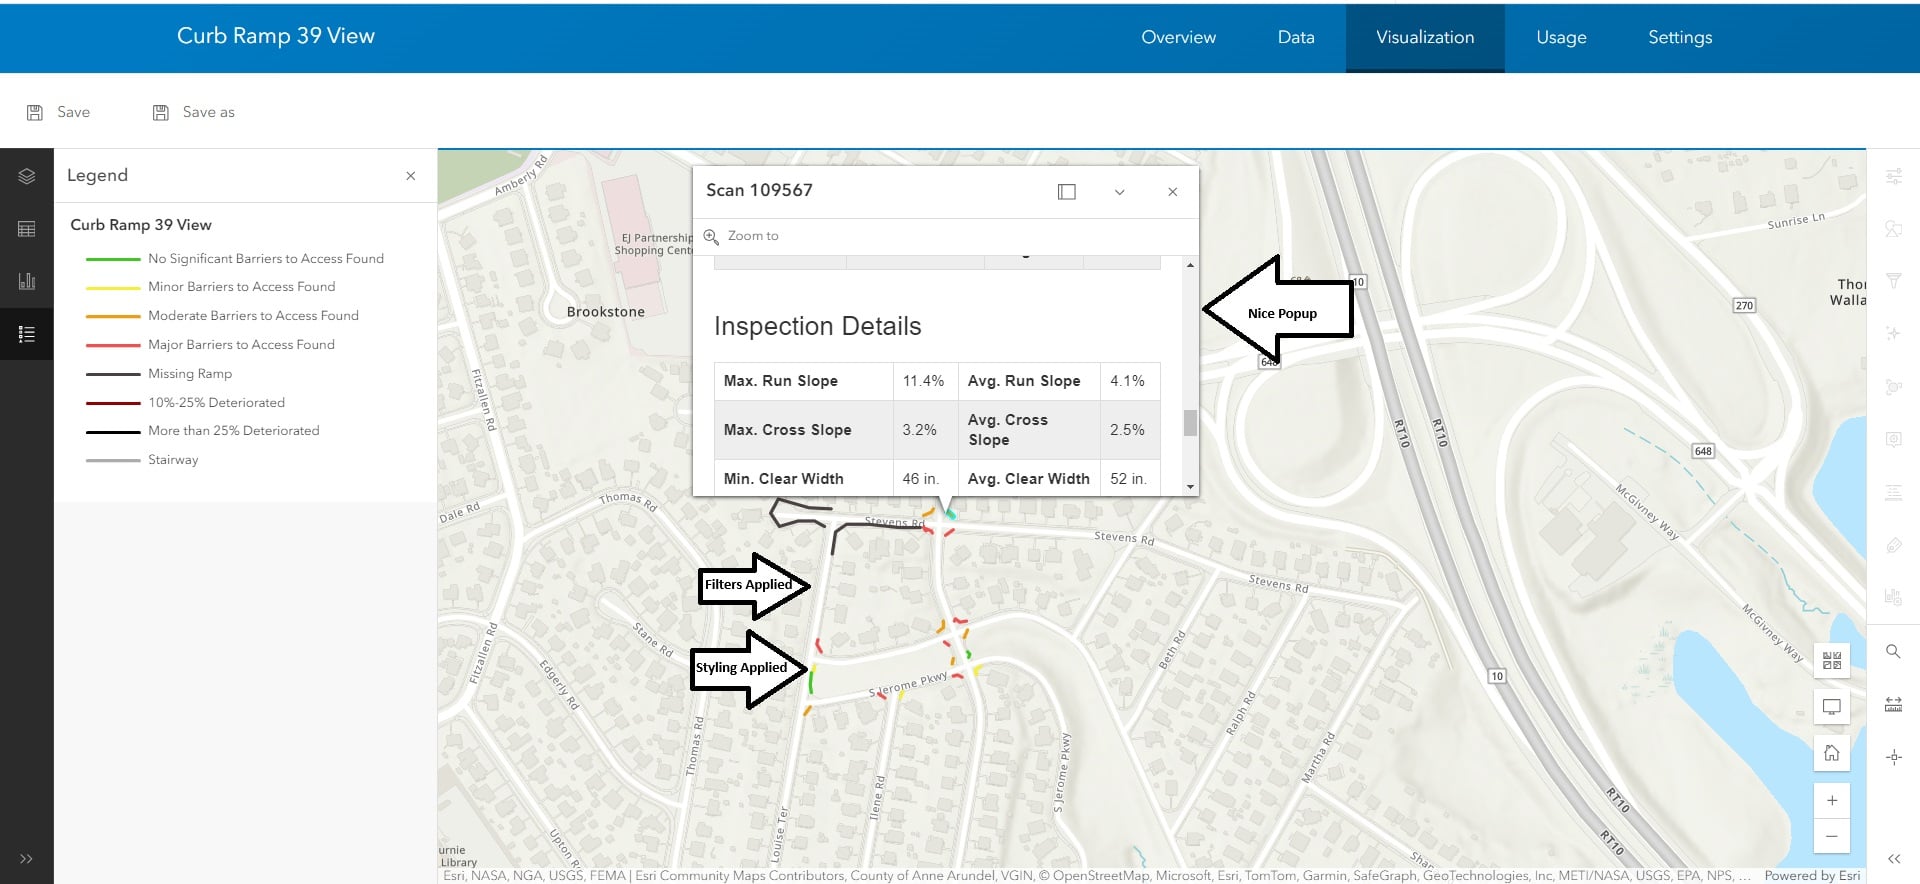Viewport: 1920px width, 884px height.
Task: Open the Labels tag icon
Action: 1894,545
